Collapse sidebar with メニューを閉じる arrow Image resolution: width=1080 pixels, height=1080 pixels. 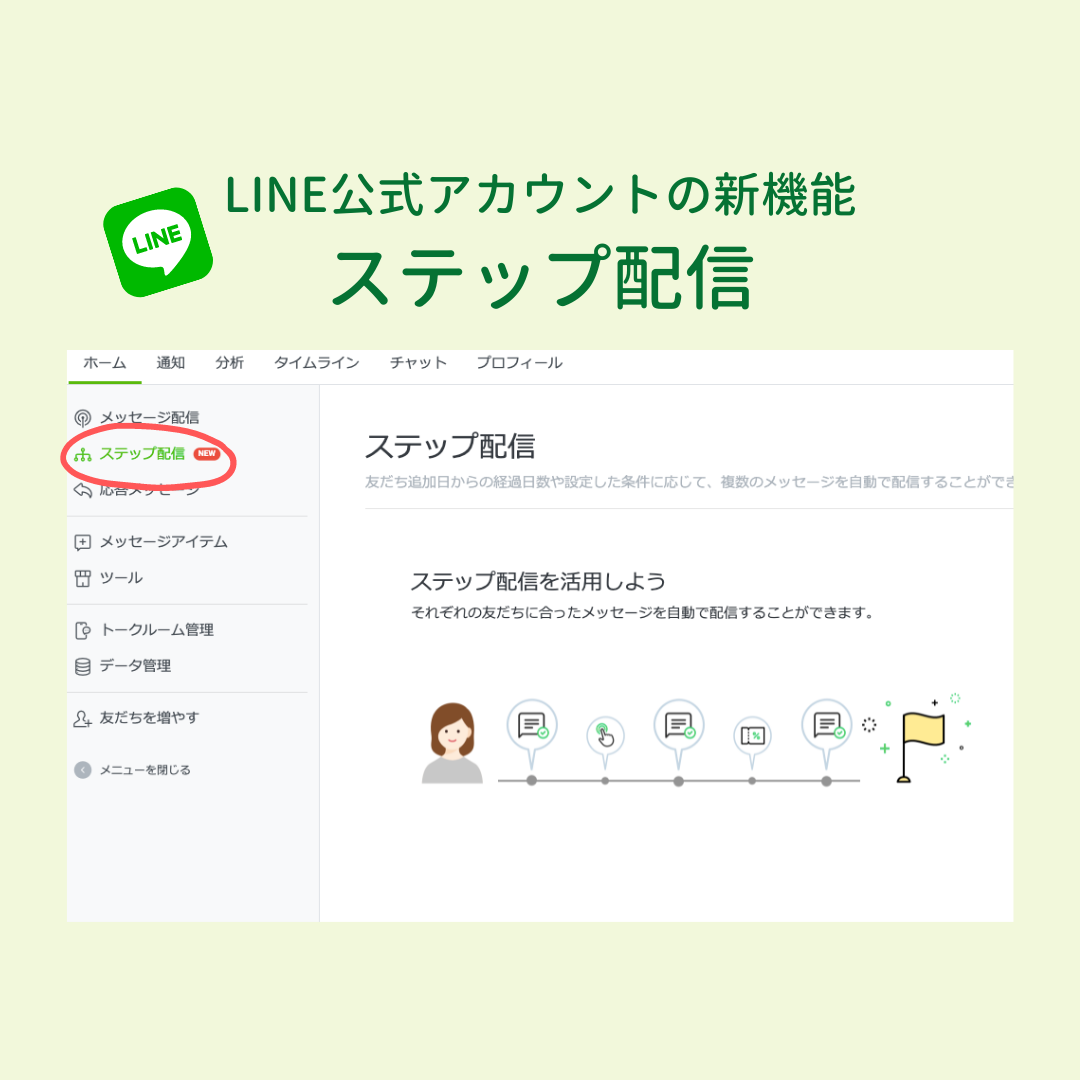(83, 770)
